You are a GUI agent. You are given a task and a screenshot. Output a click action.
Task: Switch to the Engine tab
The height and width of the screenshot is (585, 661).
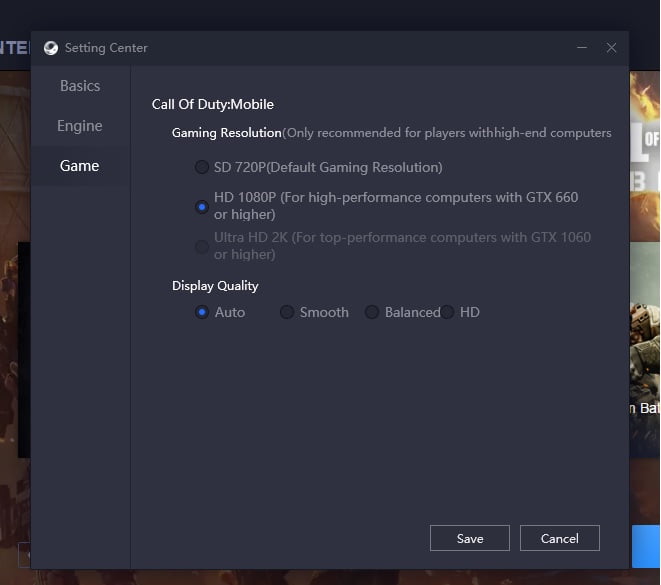tap(80, 126)
